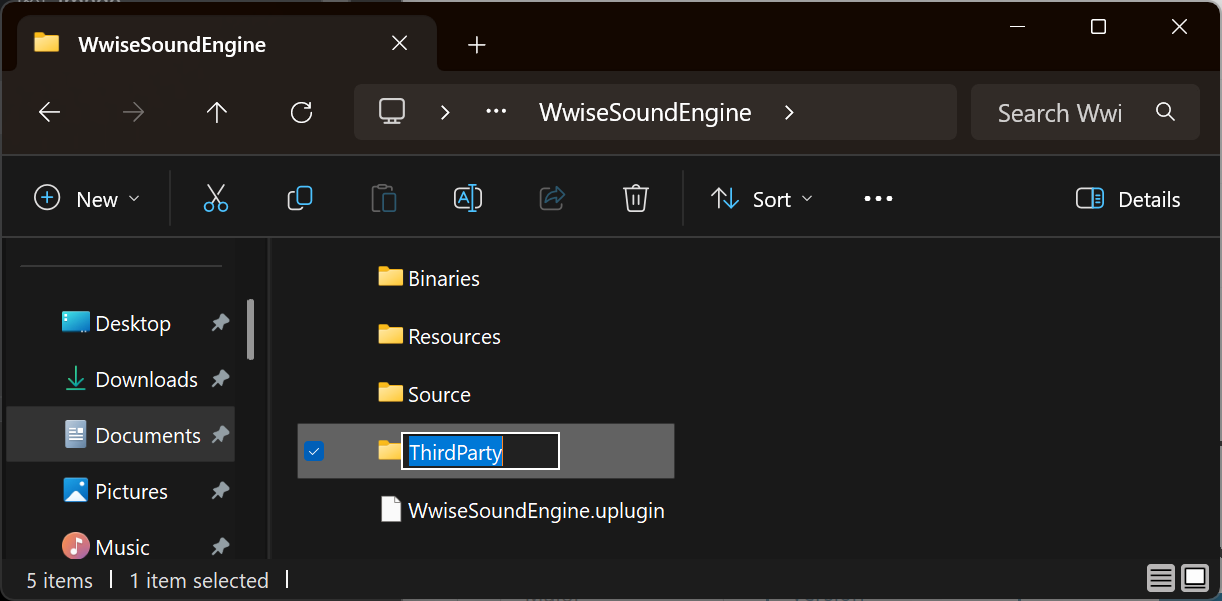Uncheck the ThirdParty selection checkbox
1222x601 pixels.
[314, 451]
